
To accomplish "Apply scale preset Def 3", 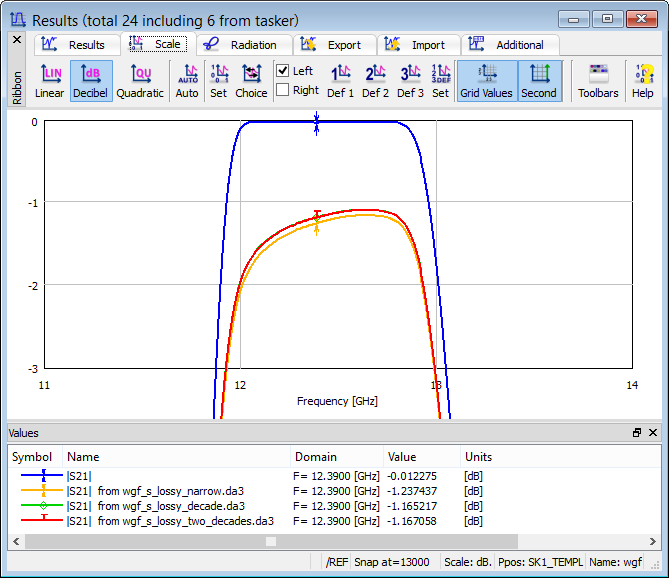I will click(x=410, y=81).
